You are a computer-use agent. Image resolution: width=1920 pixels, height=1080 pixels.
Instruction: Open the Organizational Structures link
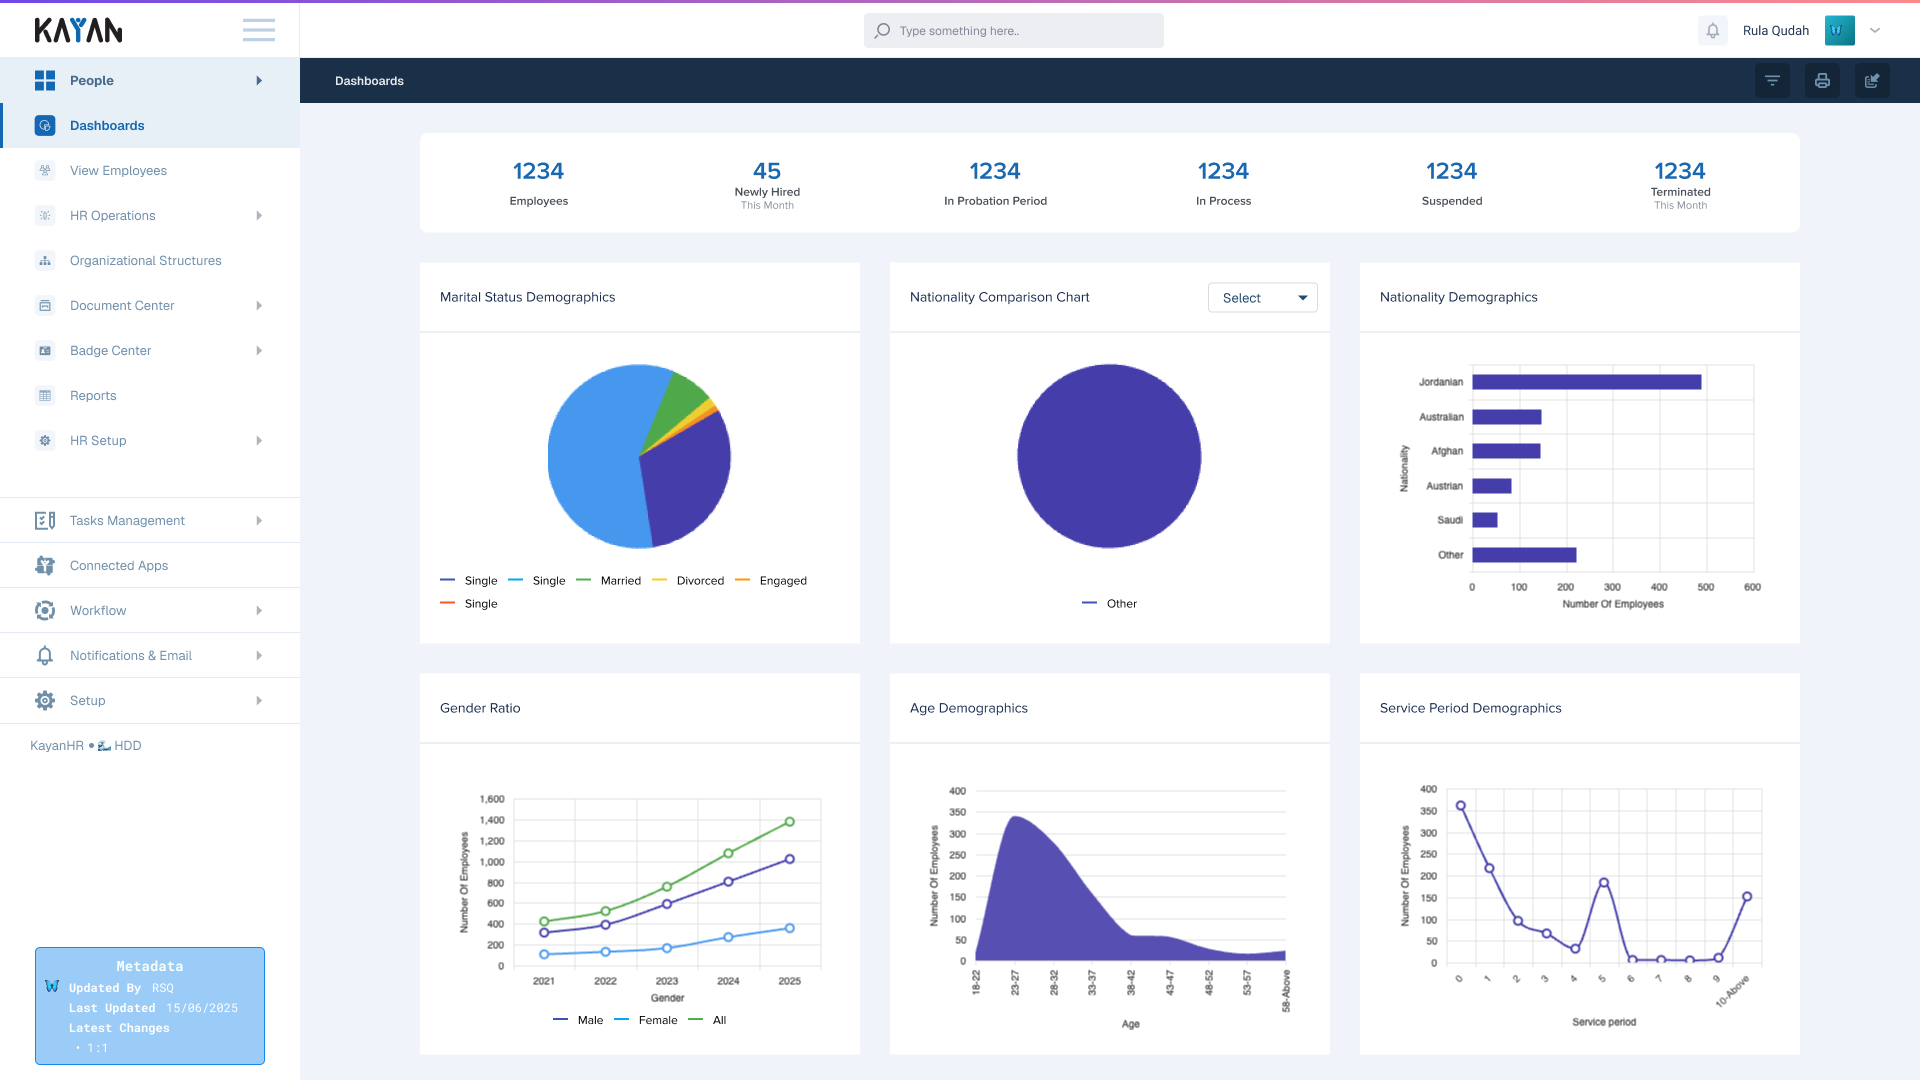point(145,261)
